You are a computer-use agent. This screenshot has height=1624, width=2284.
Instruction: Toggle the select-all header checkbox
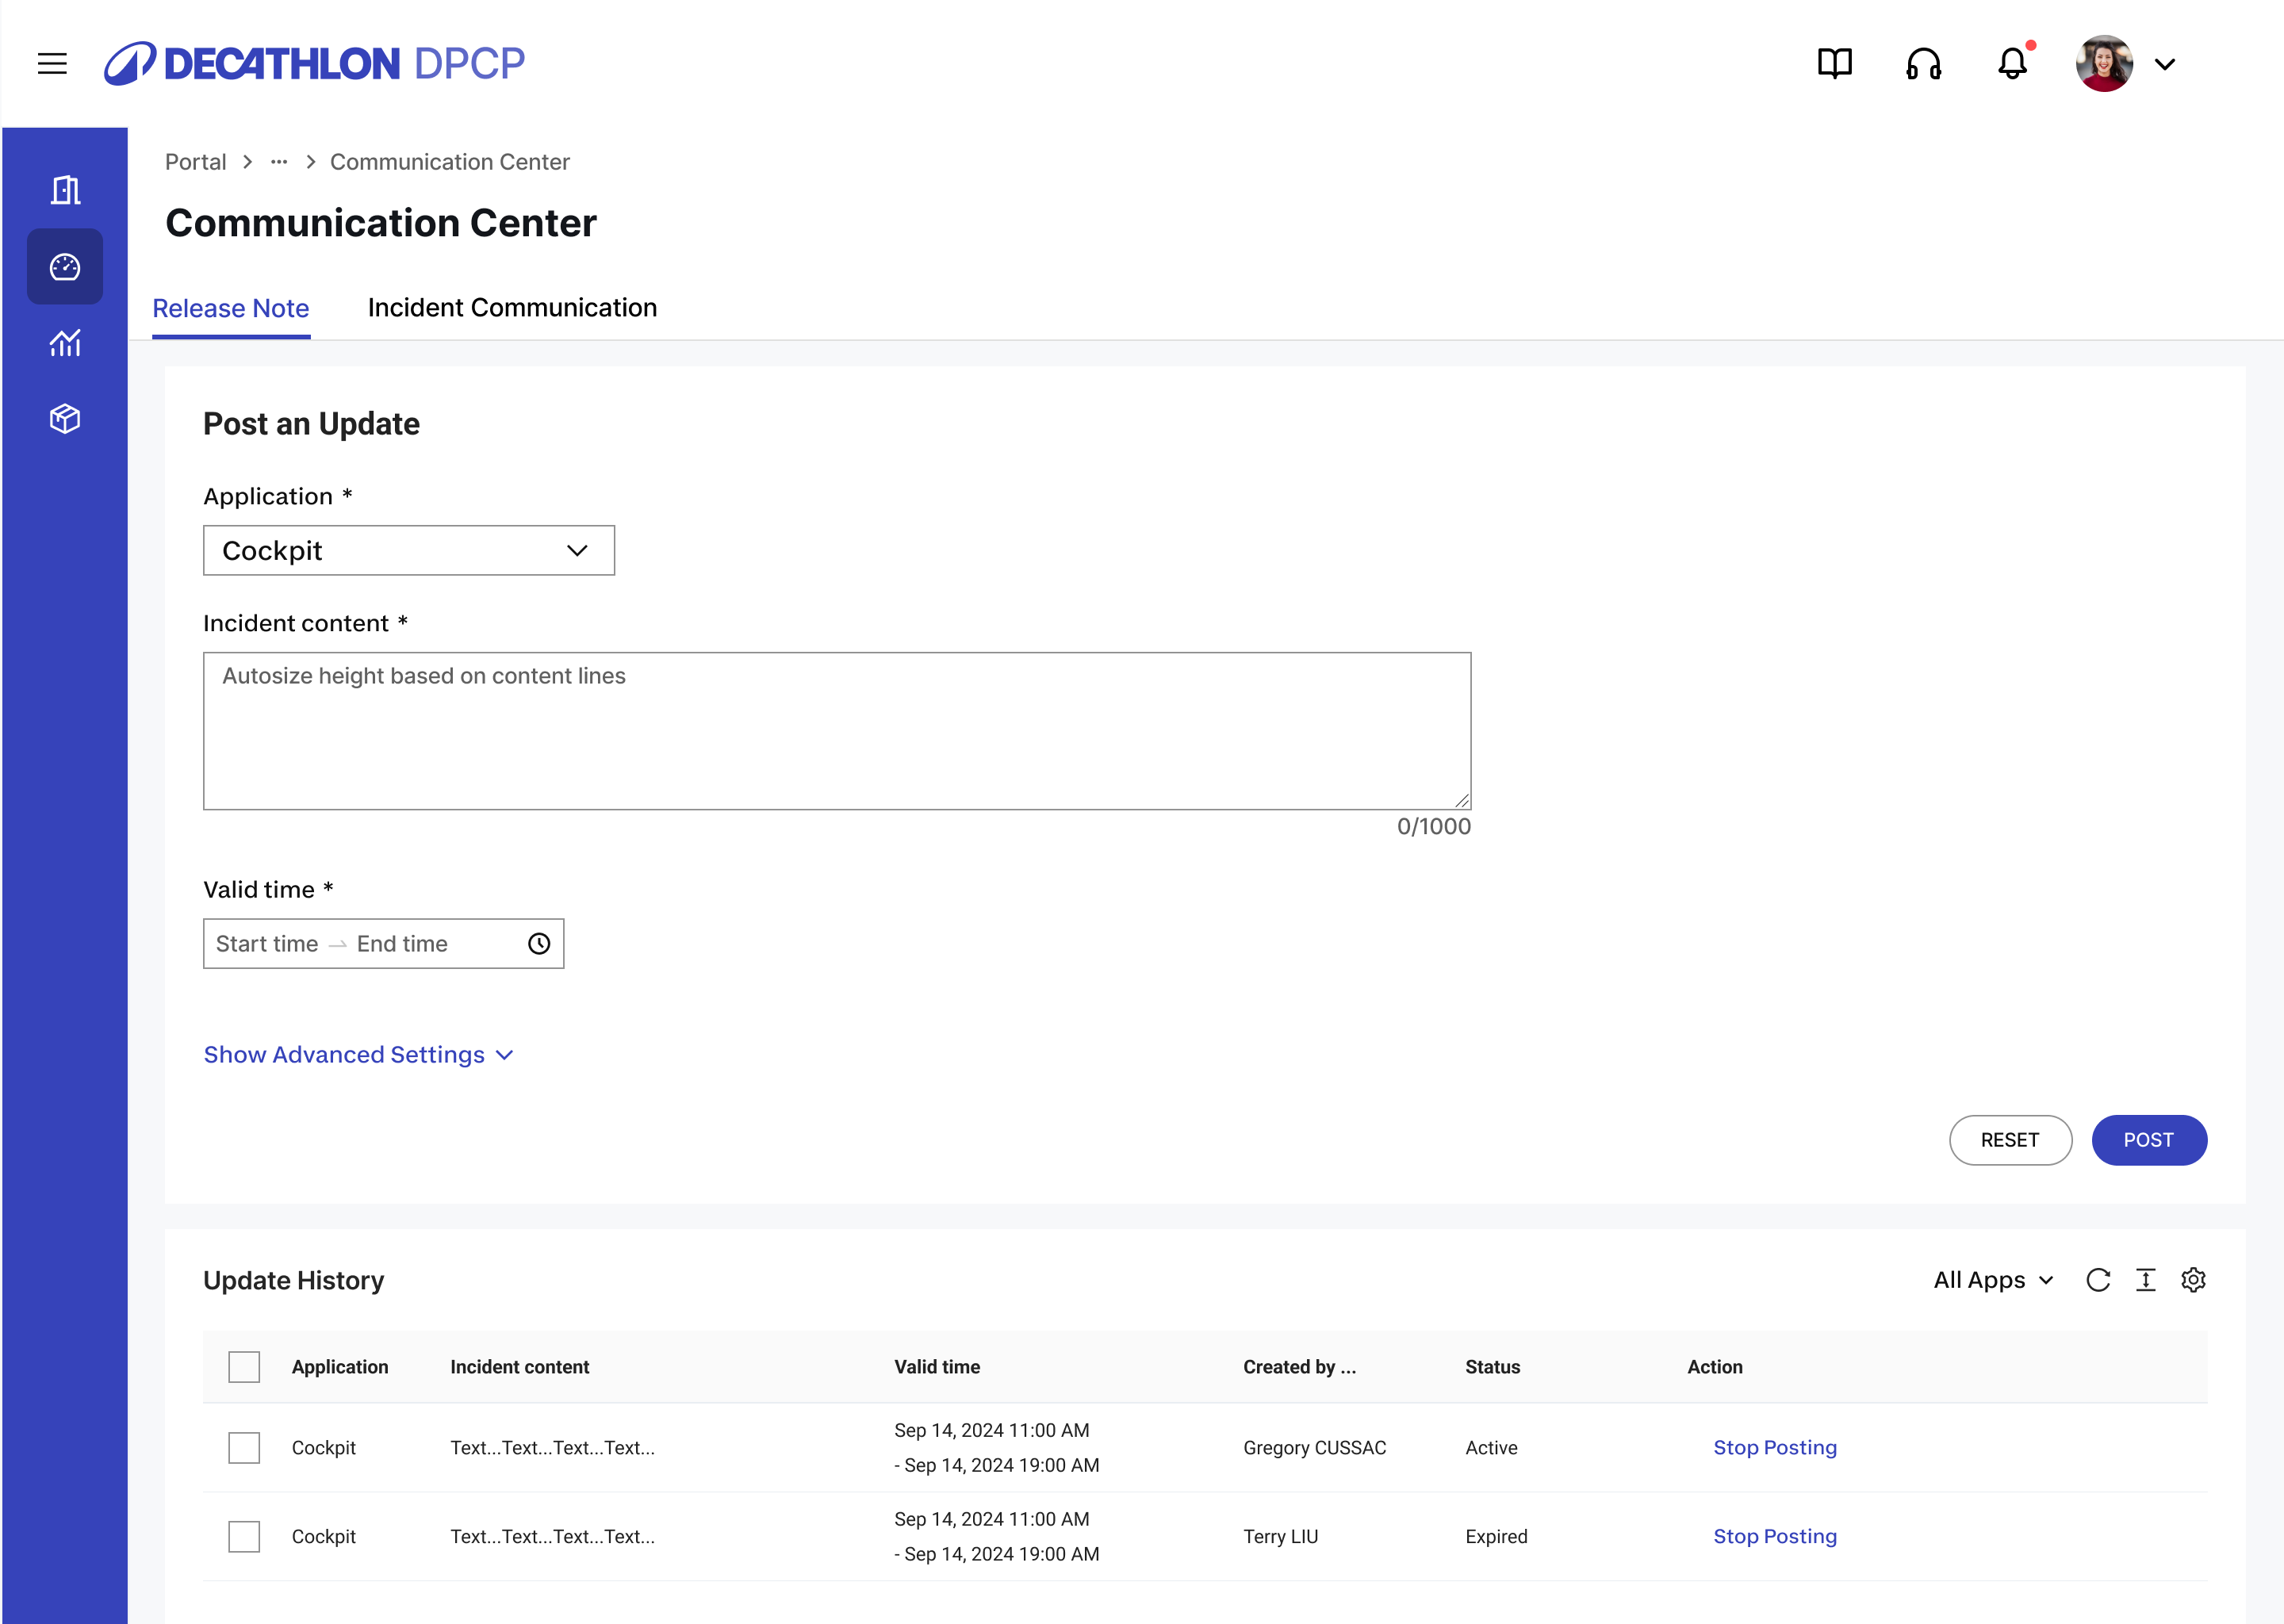244,1367
